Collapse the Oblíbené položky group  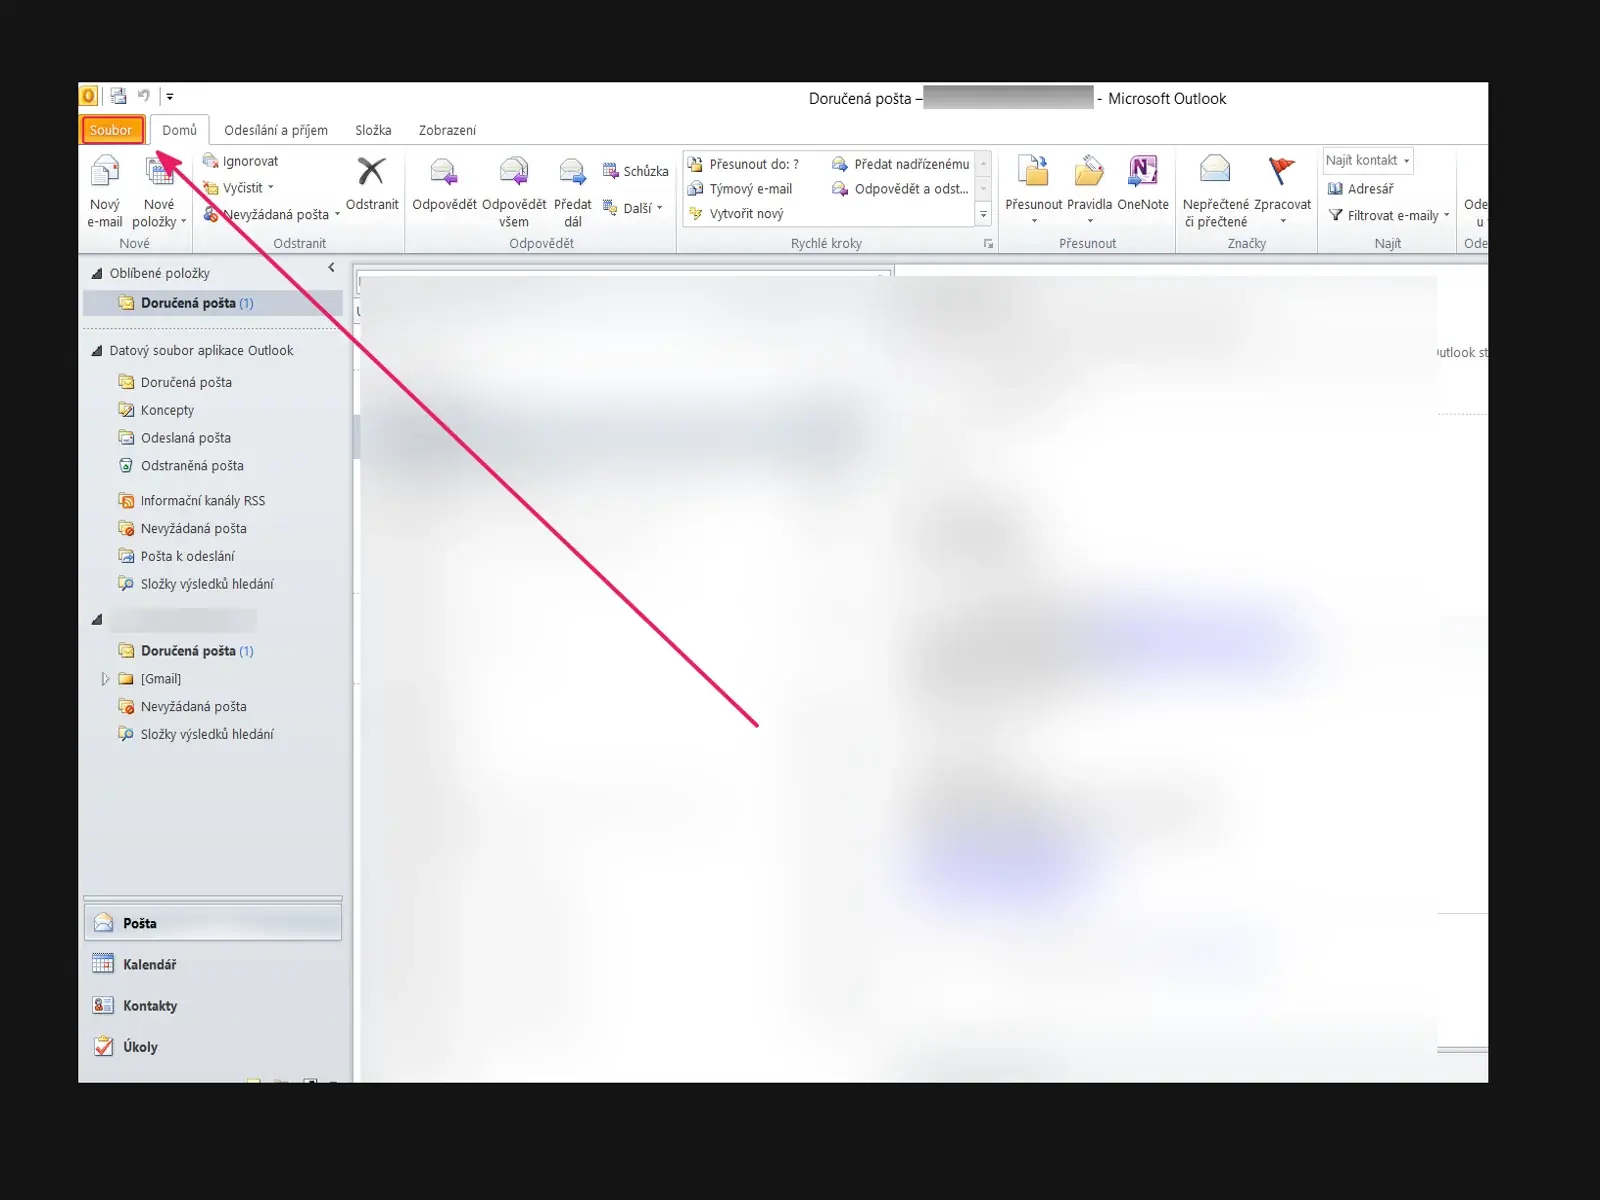click(97, 273)
